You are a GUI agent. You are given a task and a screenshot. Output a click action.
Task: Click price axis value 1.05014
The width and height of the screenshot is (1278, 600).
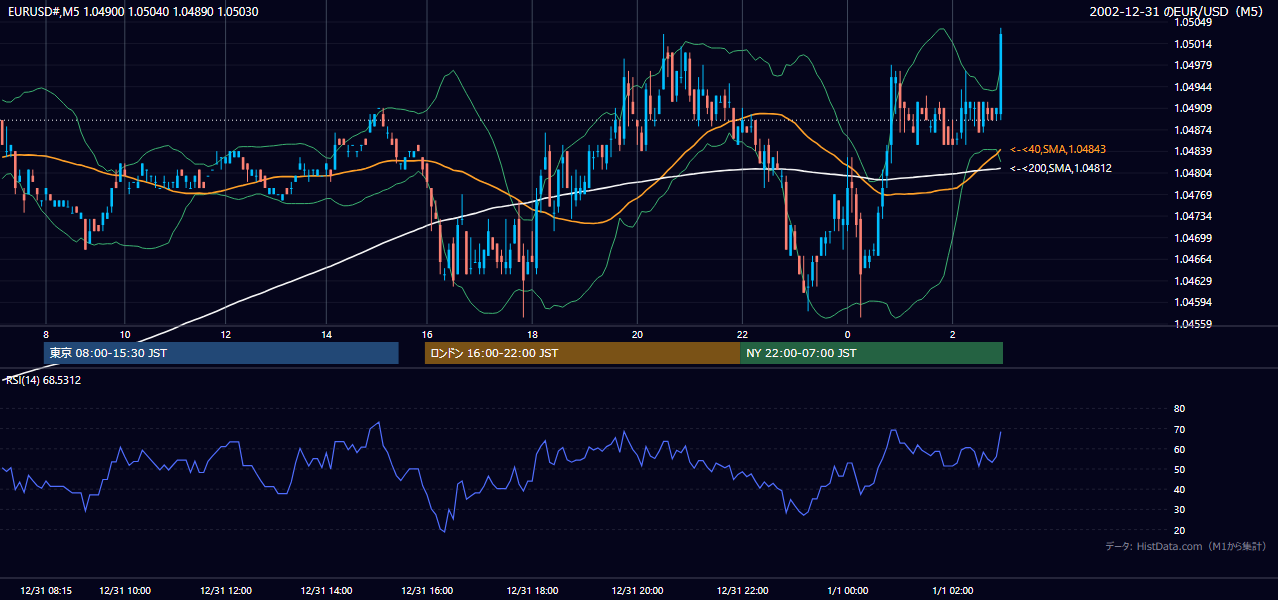pyautogui.click(x=1194, y=44)
